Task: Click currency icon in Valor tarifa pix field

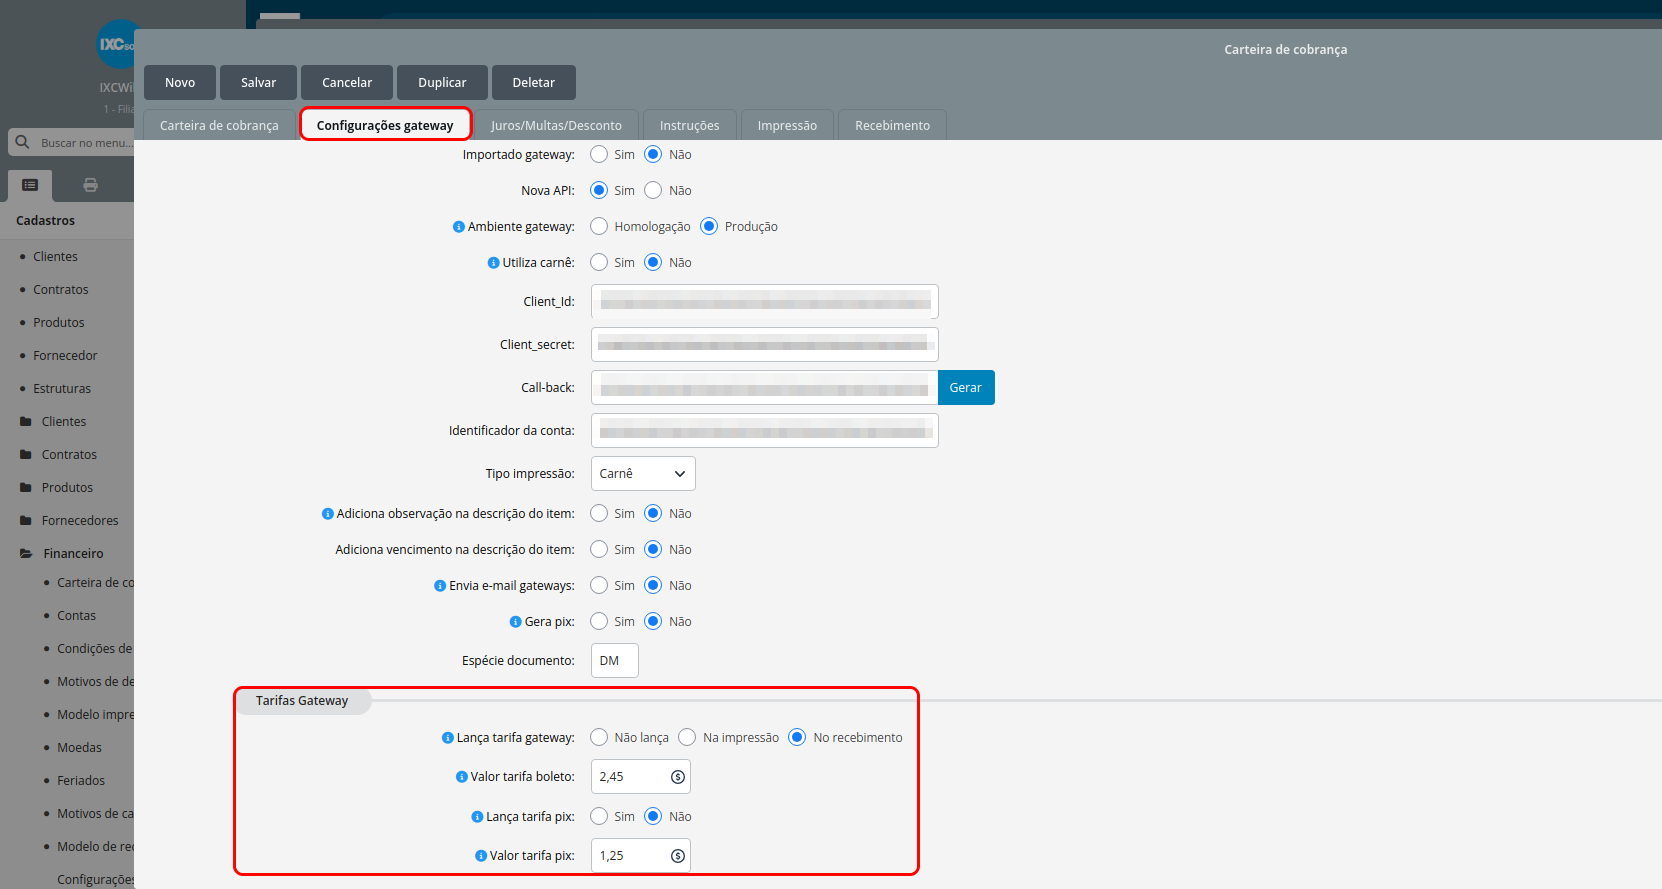Action: coord(678,856)
